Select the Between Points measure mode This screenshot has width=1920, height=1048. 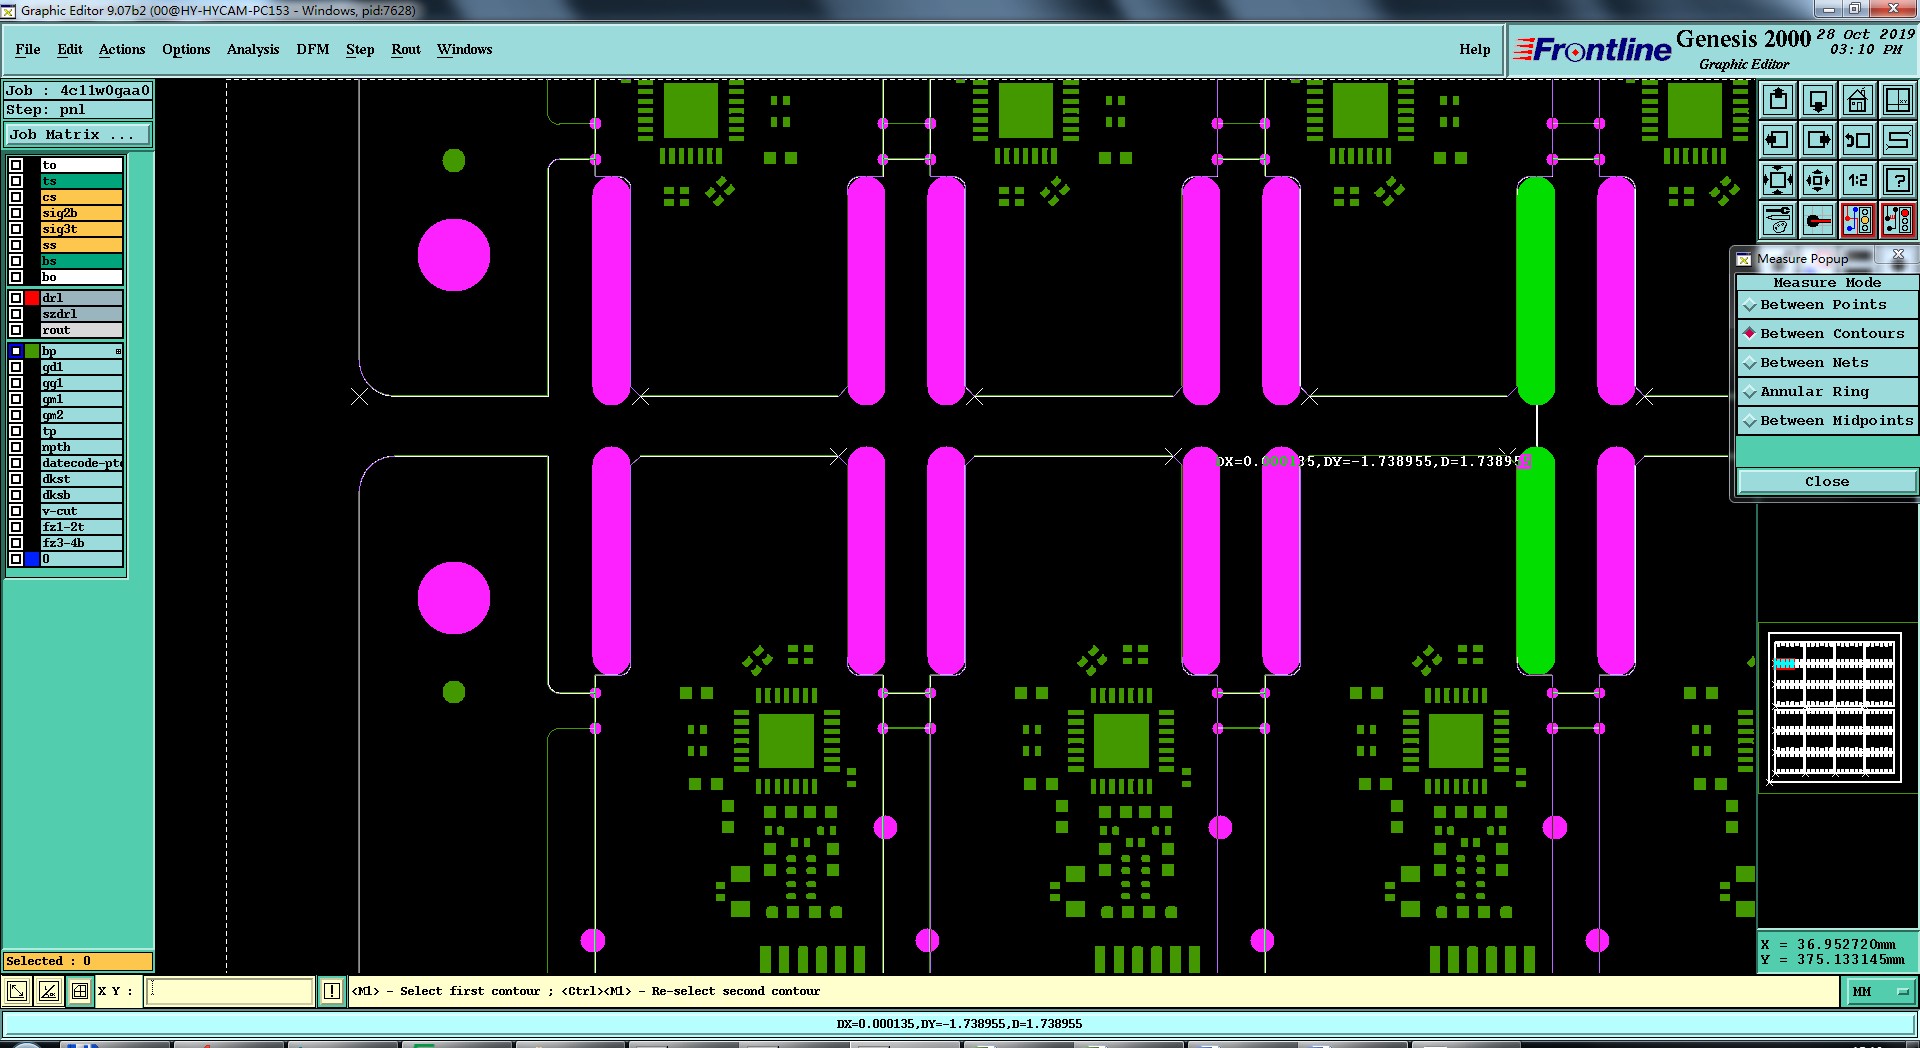[x=1826, y=305]
